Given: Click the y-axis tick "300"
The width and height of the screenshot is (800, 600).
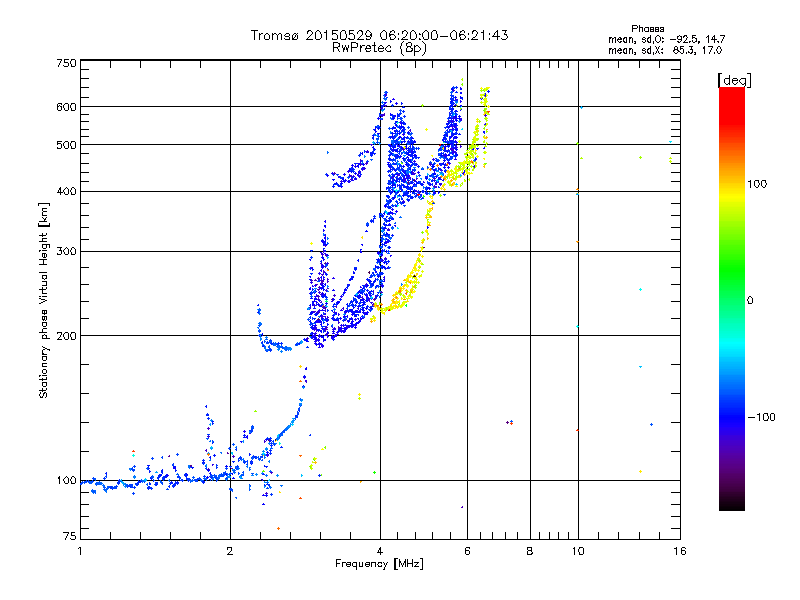Looking at the screenshot, I should pos(66,252).
